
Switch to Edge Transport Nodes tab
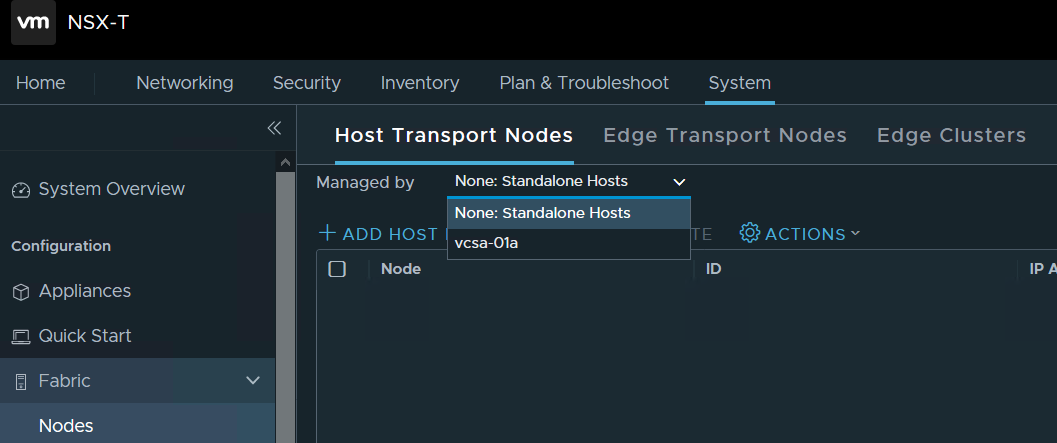(725, 136)
